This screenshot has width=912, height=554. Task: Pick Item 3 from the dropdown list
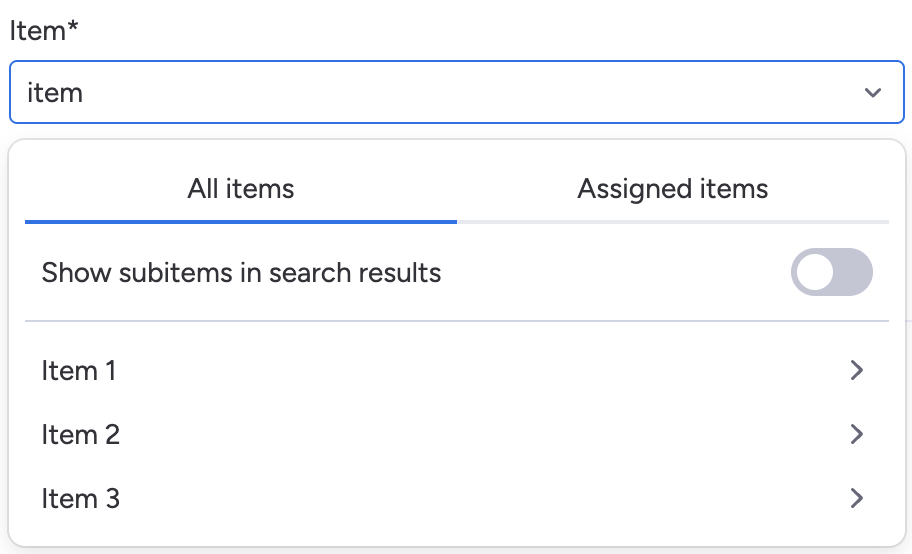coord(81,498)
